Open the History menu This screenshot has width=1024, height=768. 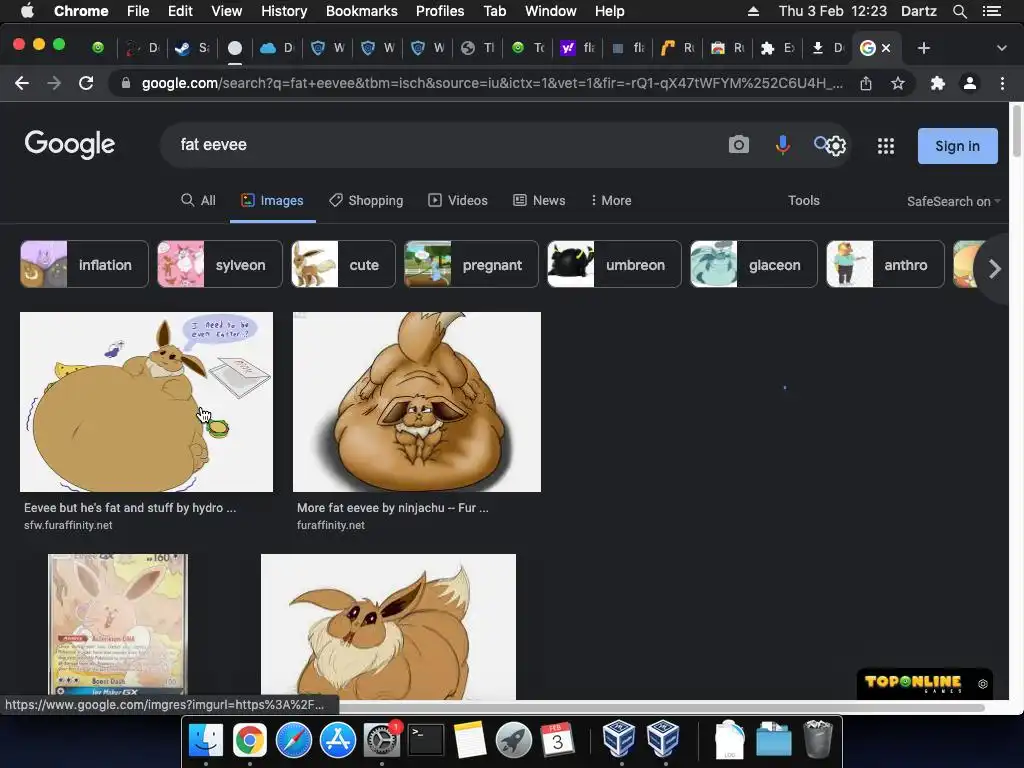[284, 11]
